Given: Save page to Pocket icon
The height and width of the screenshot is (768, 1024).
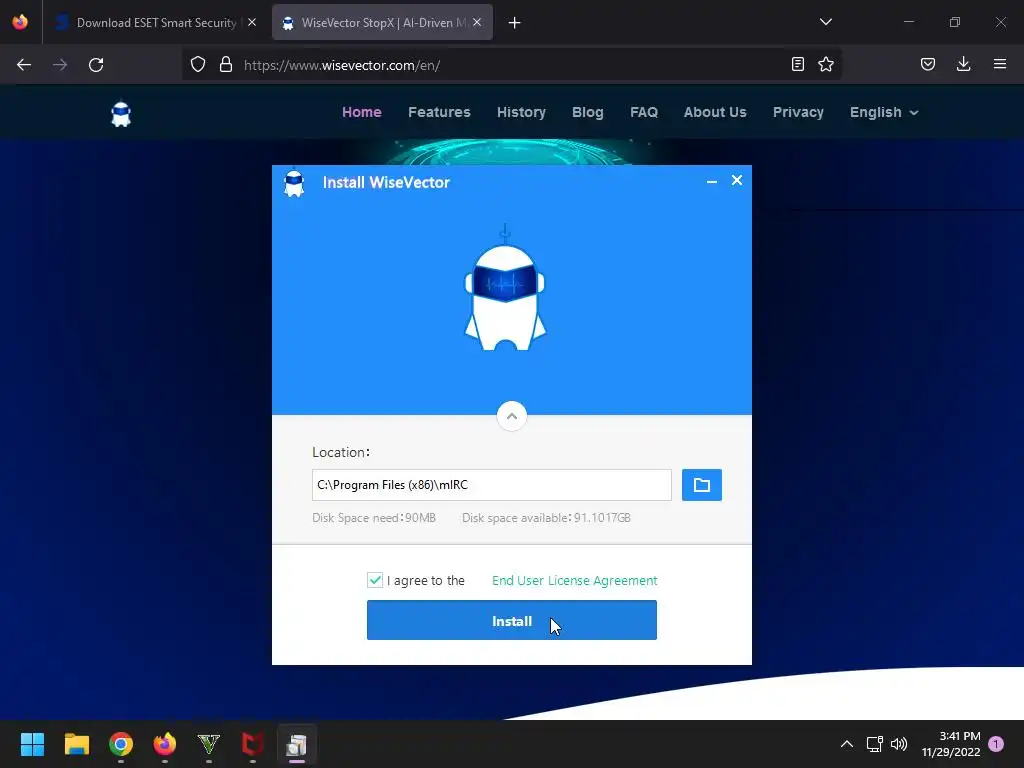Looking at the screenshot, I should (x=928, y=64).
